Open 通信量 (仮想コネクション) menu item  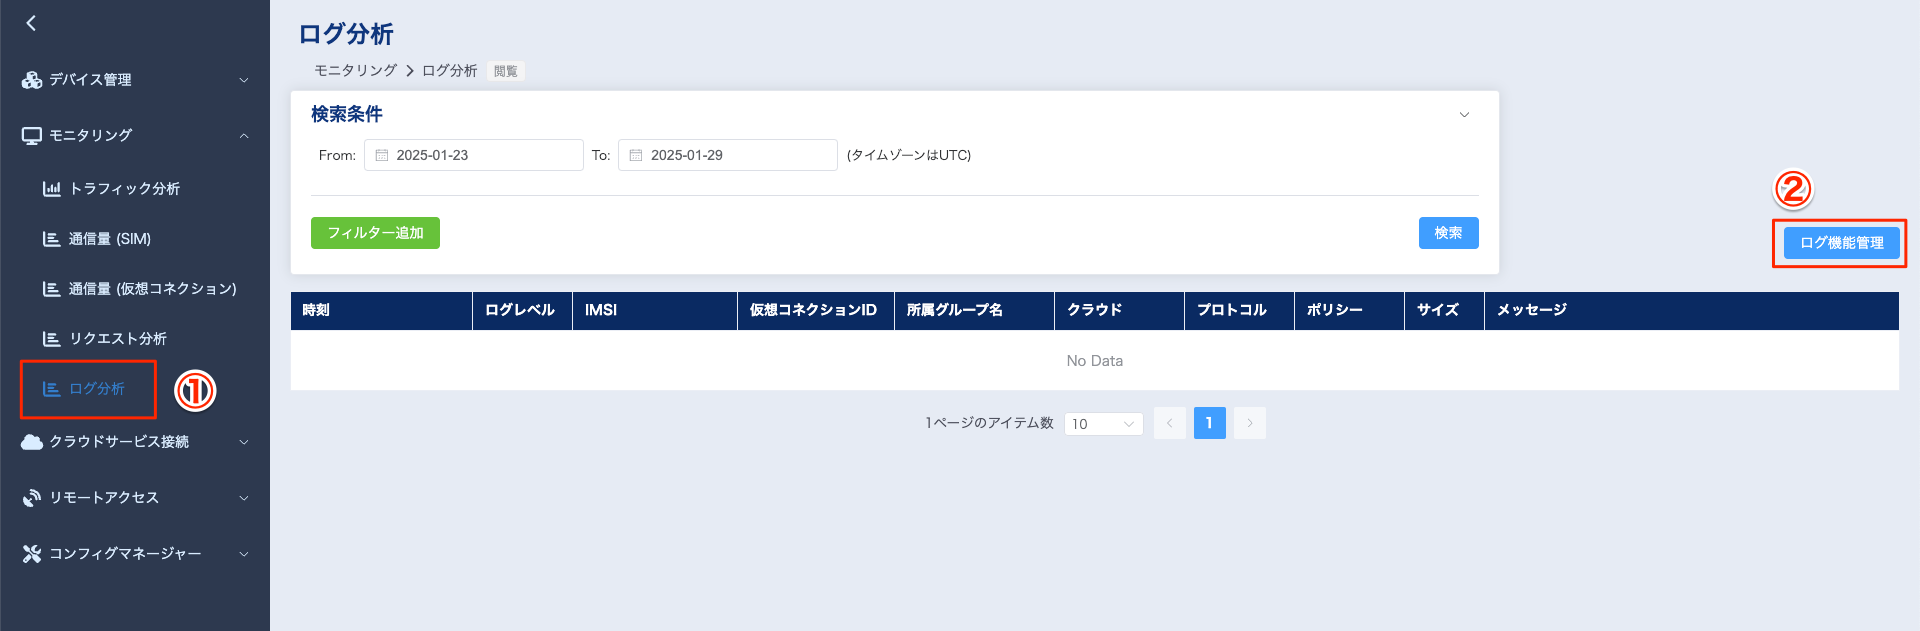coord(152,289)
